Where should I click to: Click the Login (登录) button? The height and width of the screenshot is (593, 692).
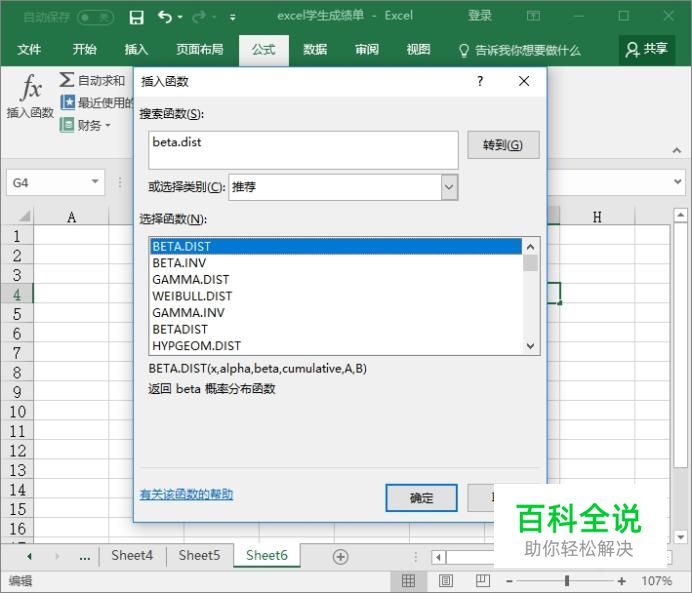click(479, 16)
